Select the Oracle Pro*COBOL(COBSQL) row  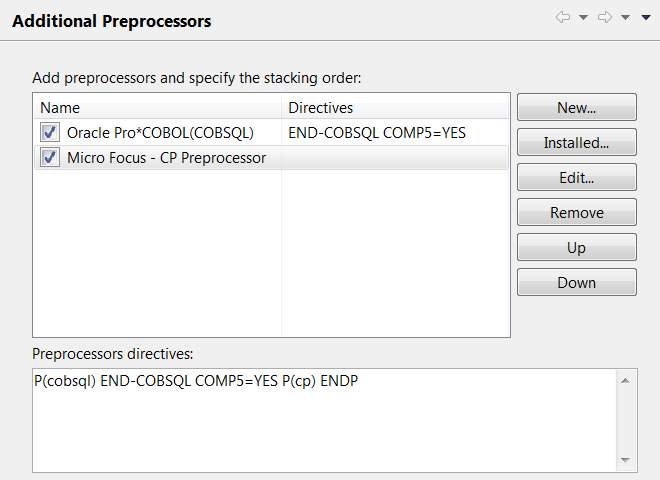pyautogui.click(x=160, y=132)
